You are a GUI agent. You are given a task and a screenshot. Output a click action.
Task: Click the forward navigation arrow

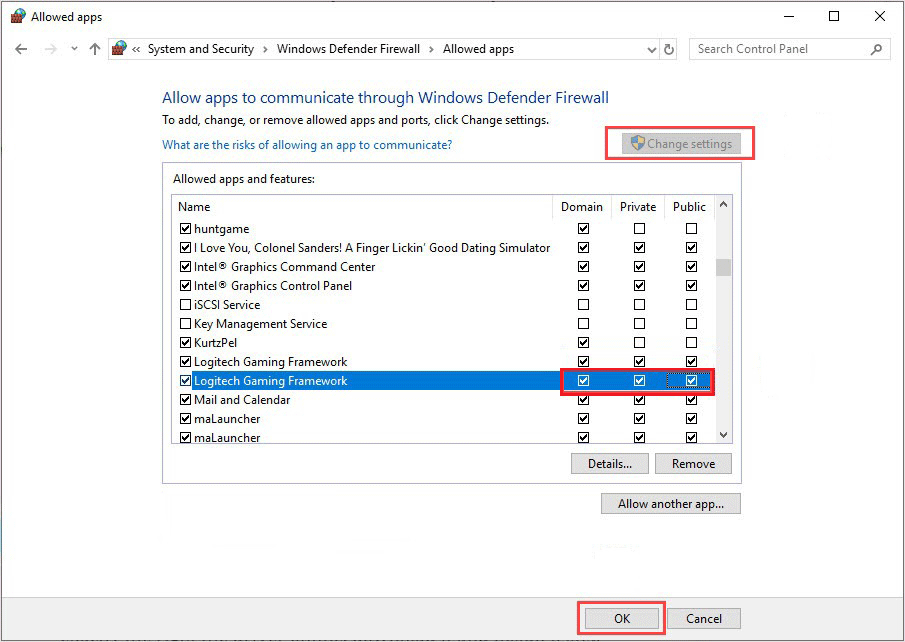[x=51, y=49]
